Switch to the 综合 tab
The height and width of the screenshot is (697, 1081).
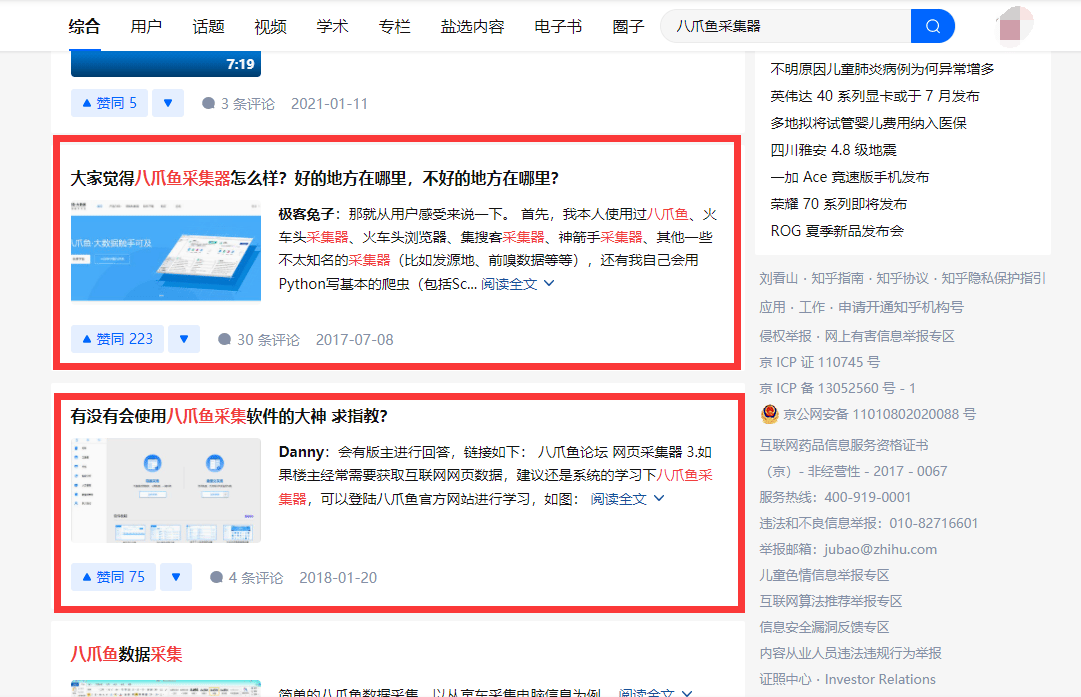[x=84, y=26]
